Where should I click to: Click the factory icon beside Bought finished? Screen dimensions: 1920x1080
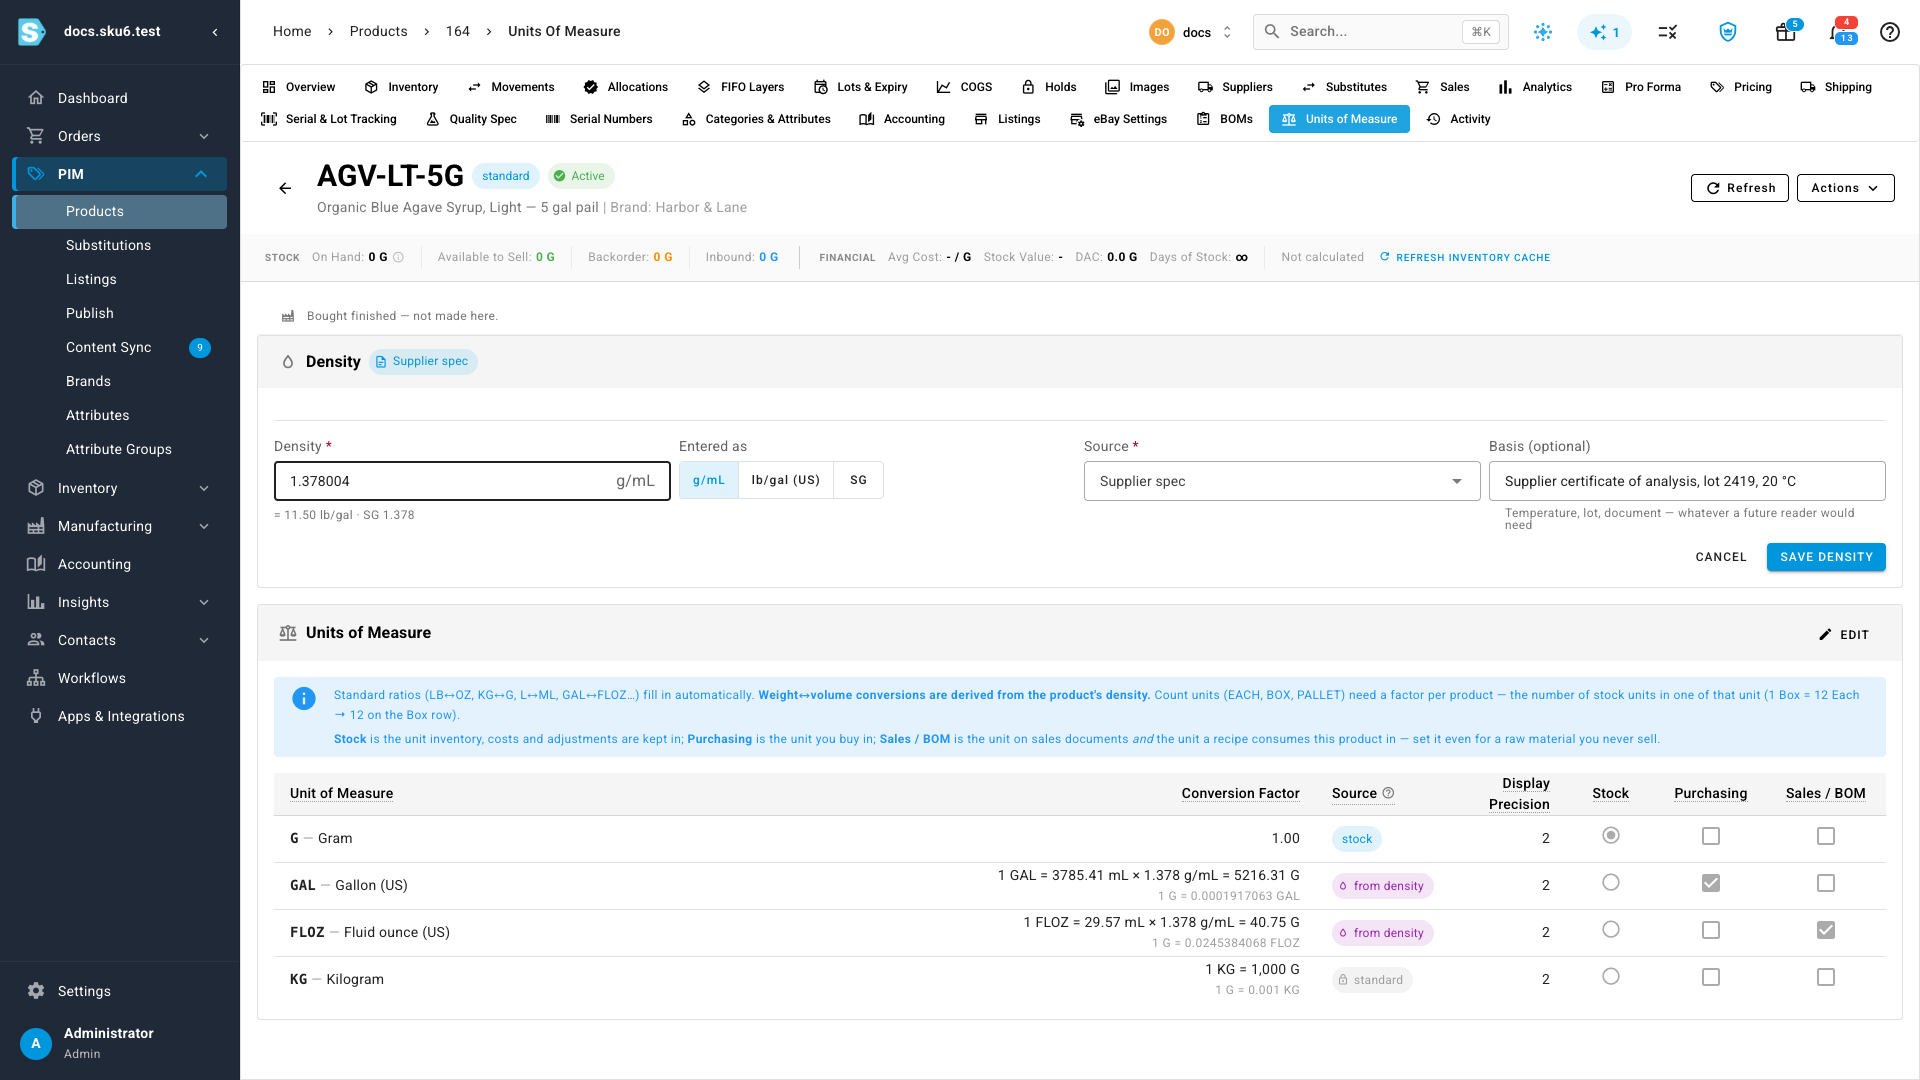pos(288,316)
